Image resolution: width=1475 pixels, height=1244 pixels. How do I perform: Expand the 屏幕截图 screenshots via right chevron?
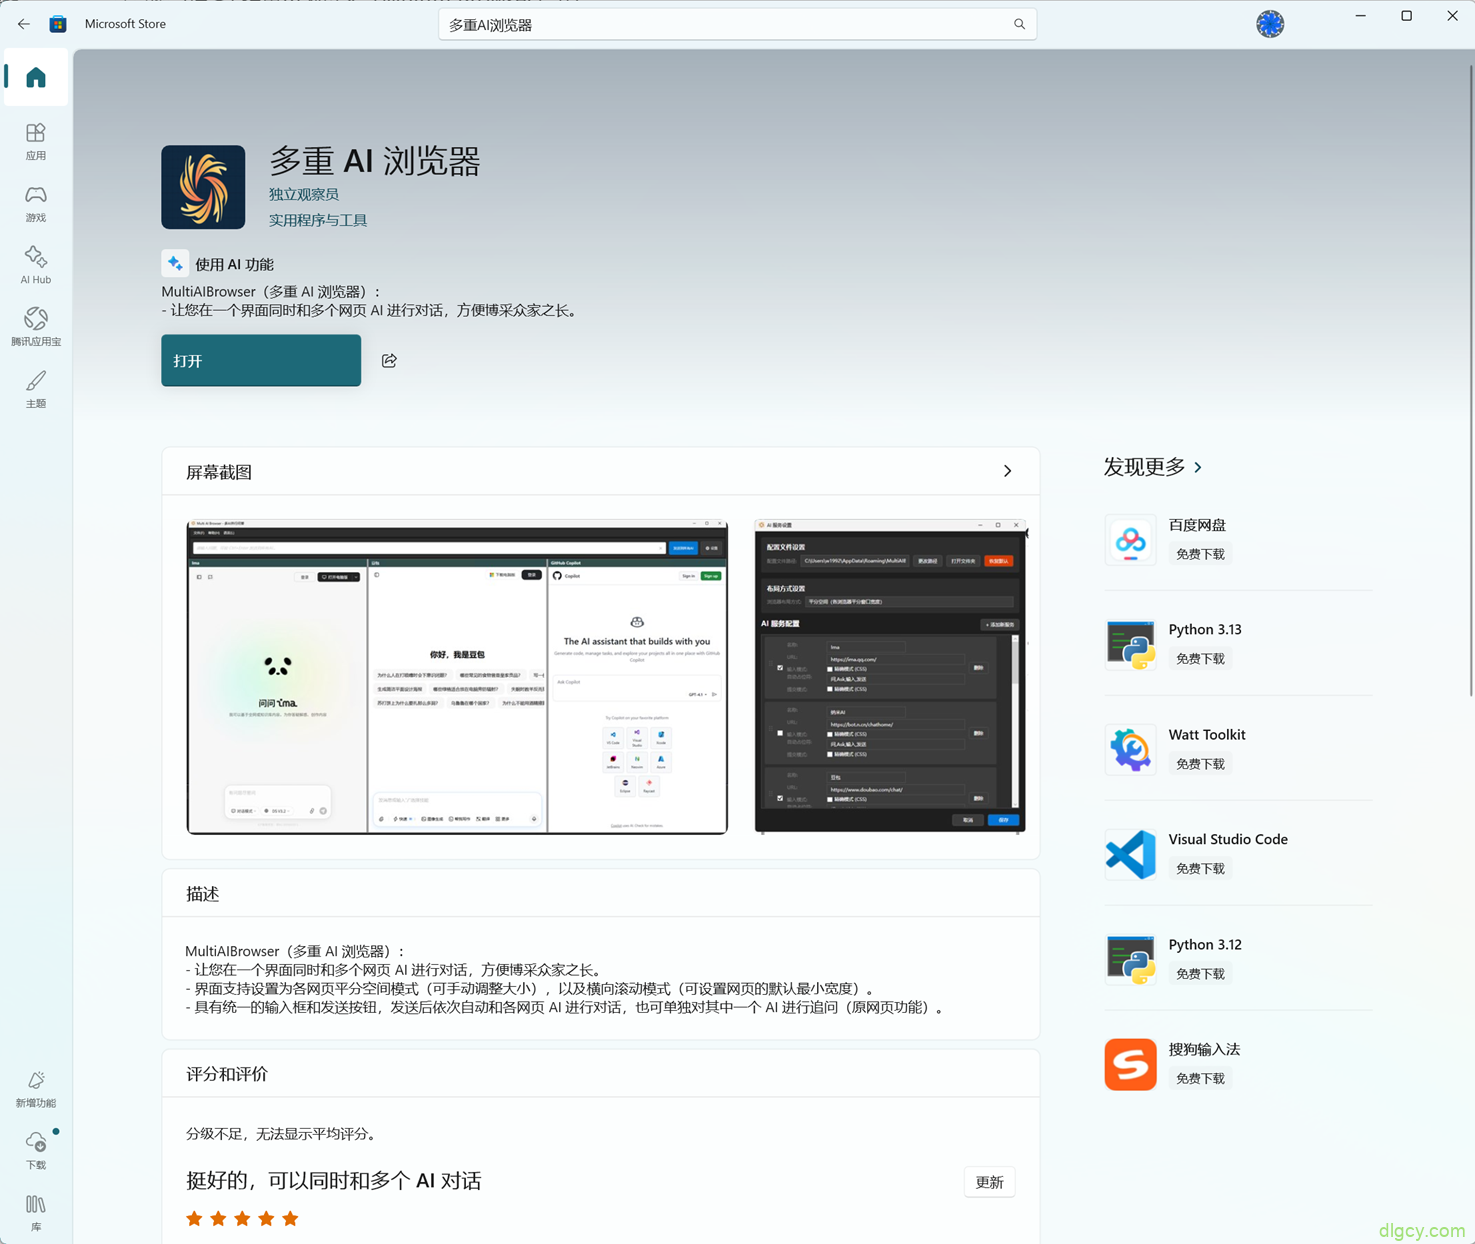1007,470
